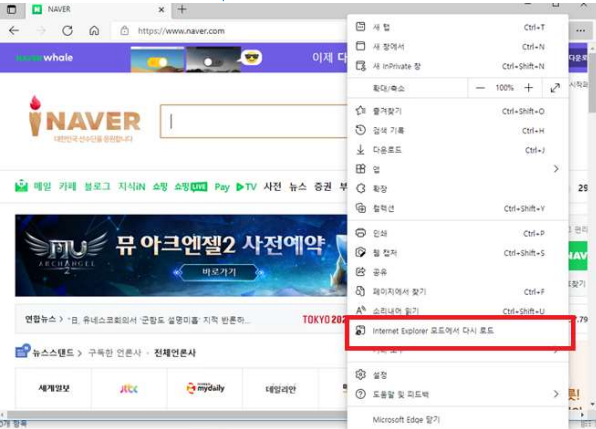Image resolution: width=596 pixels, height=429 pixels.
Task: Add a new tab with the plus button
Action: pos(182,9)
